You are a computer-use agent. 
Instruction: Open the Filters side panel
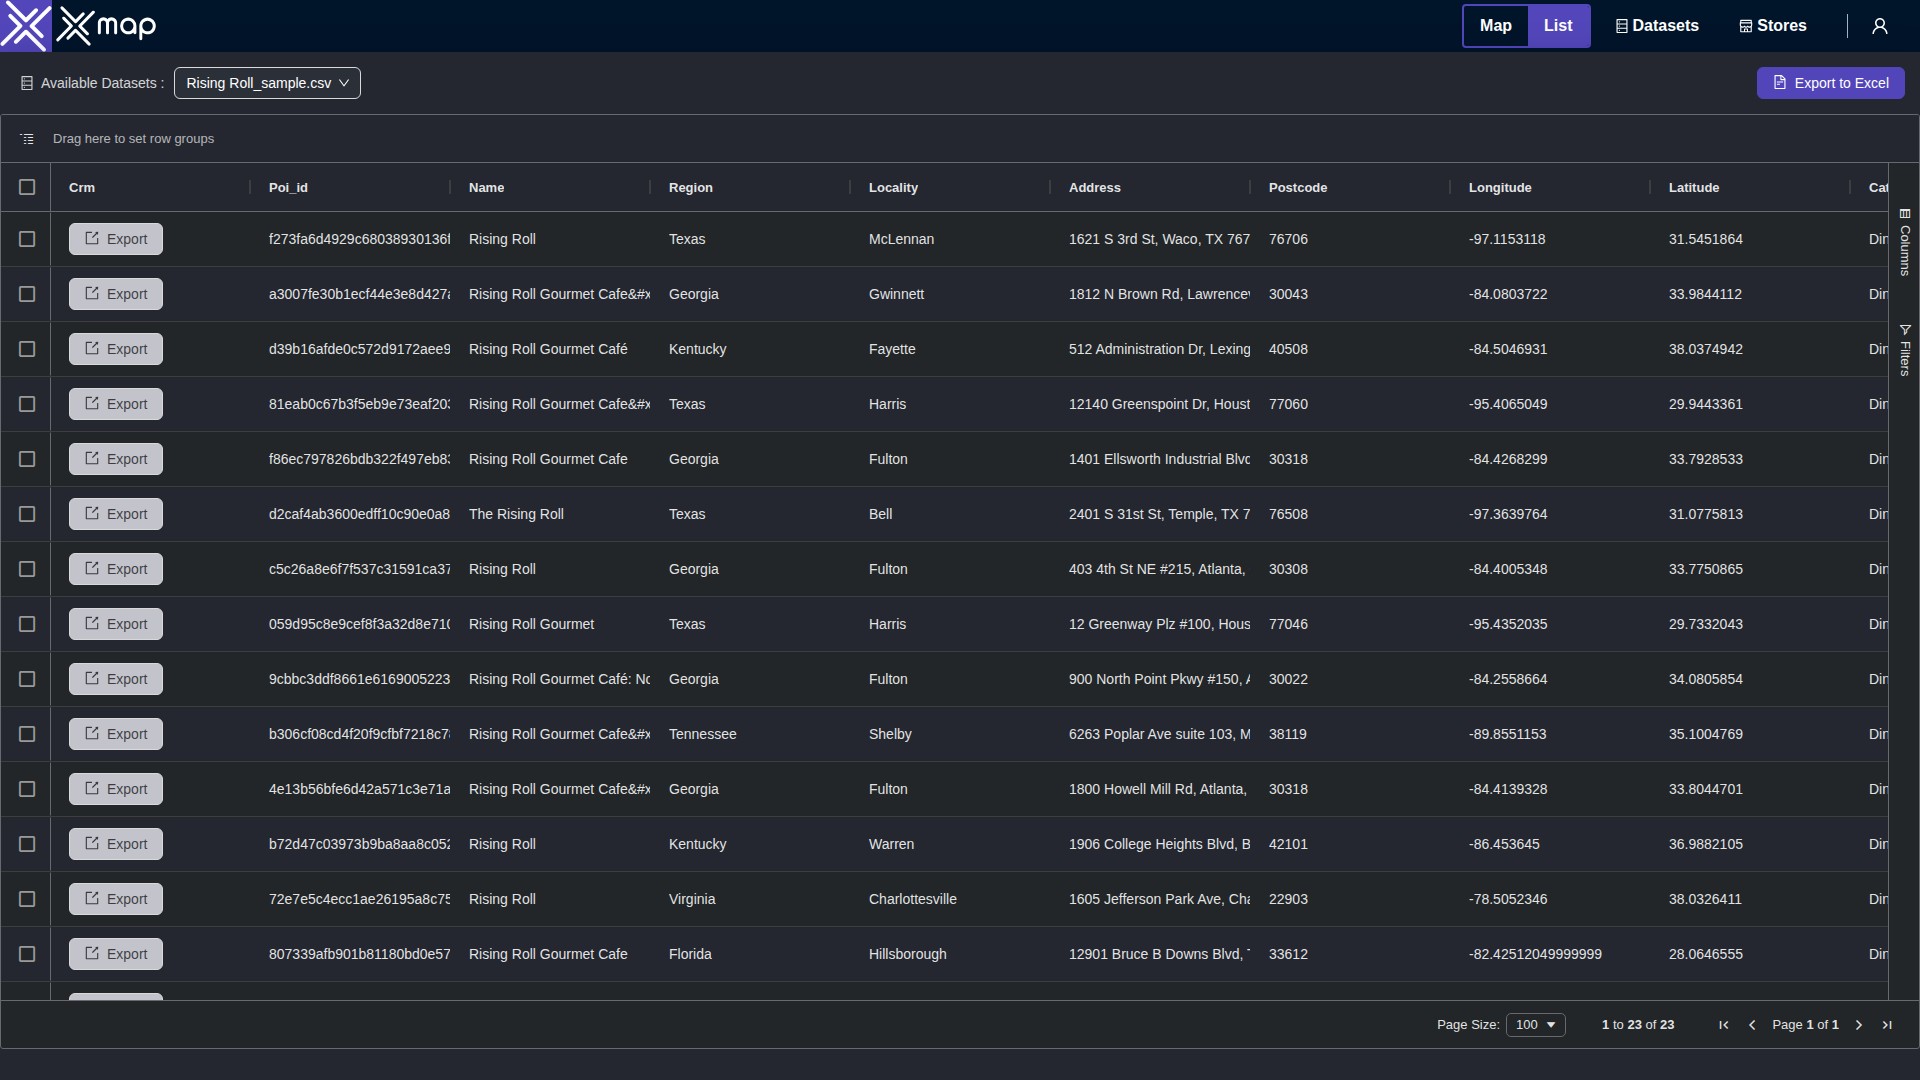1904,350
